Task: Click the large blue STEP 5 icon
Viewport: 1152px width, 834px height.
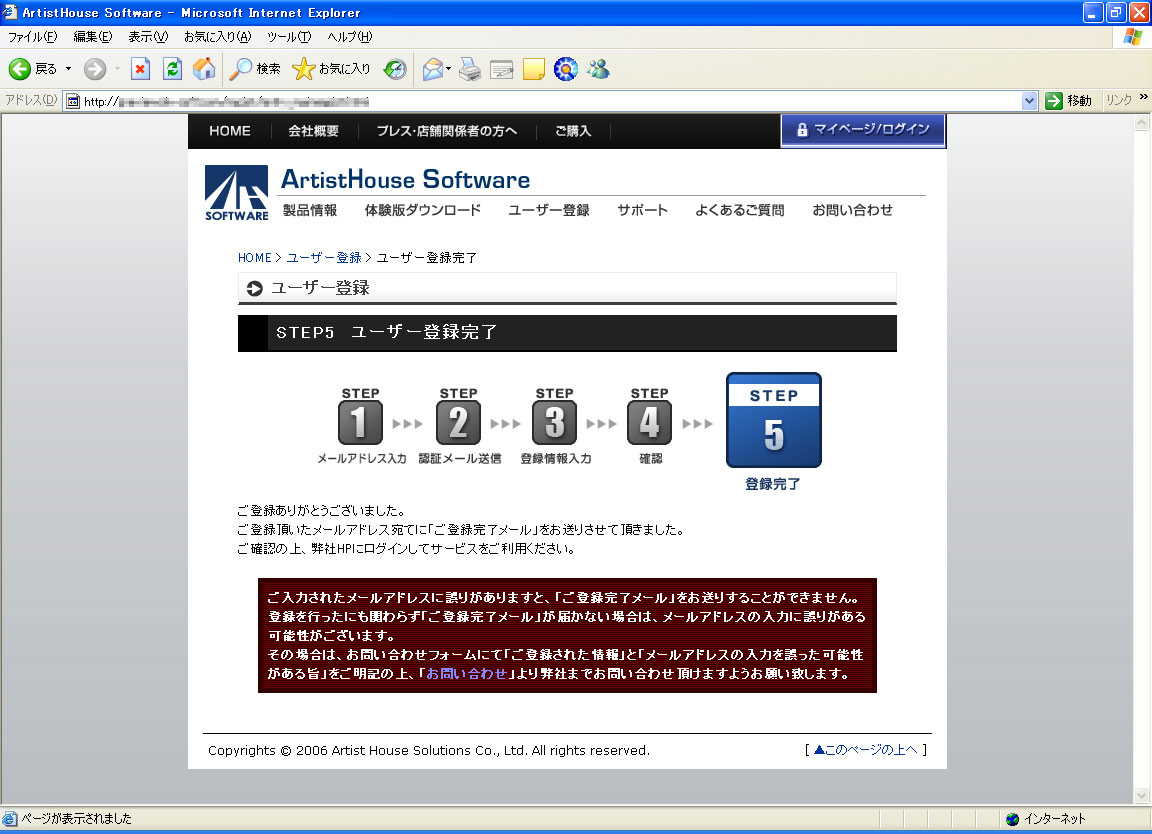Action: click(774, 420)
